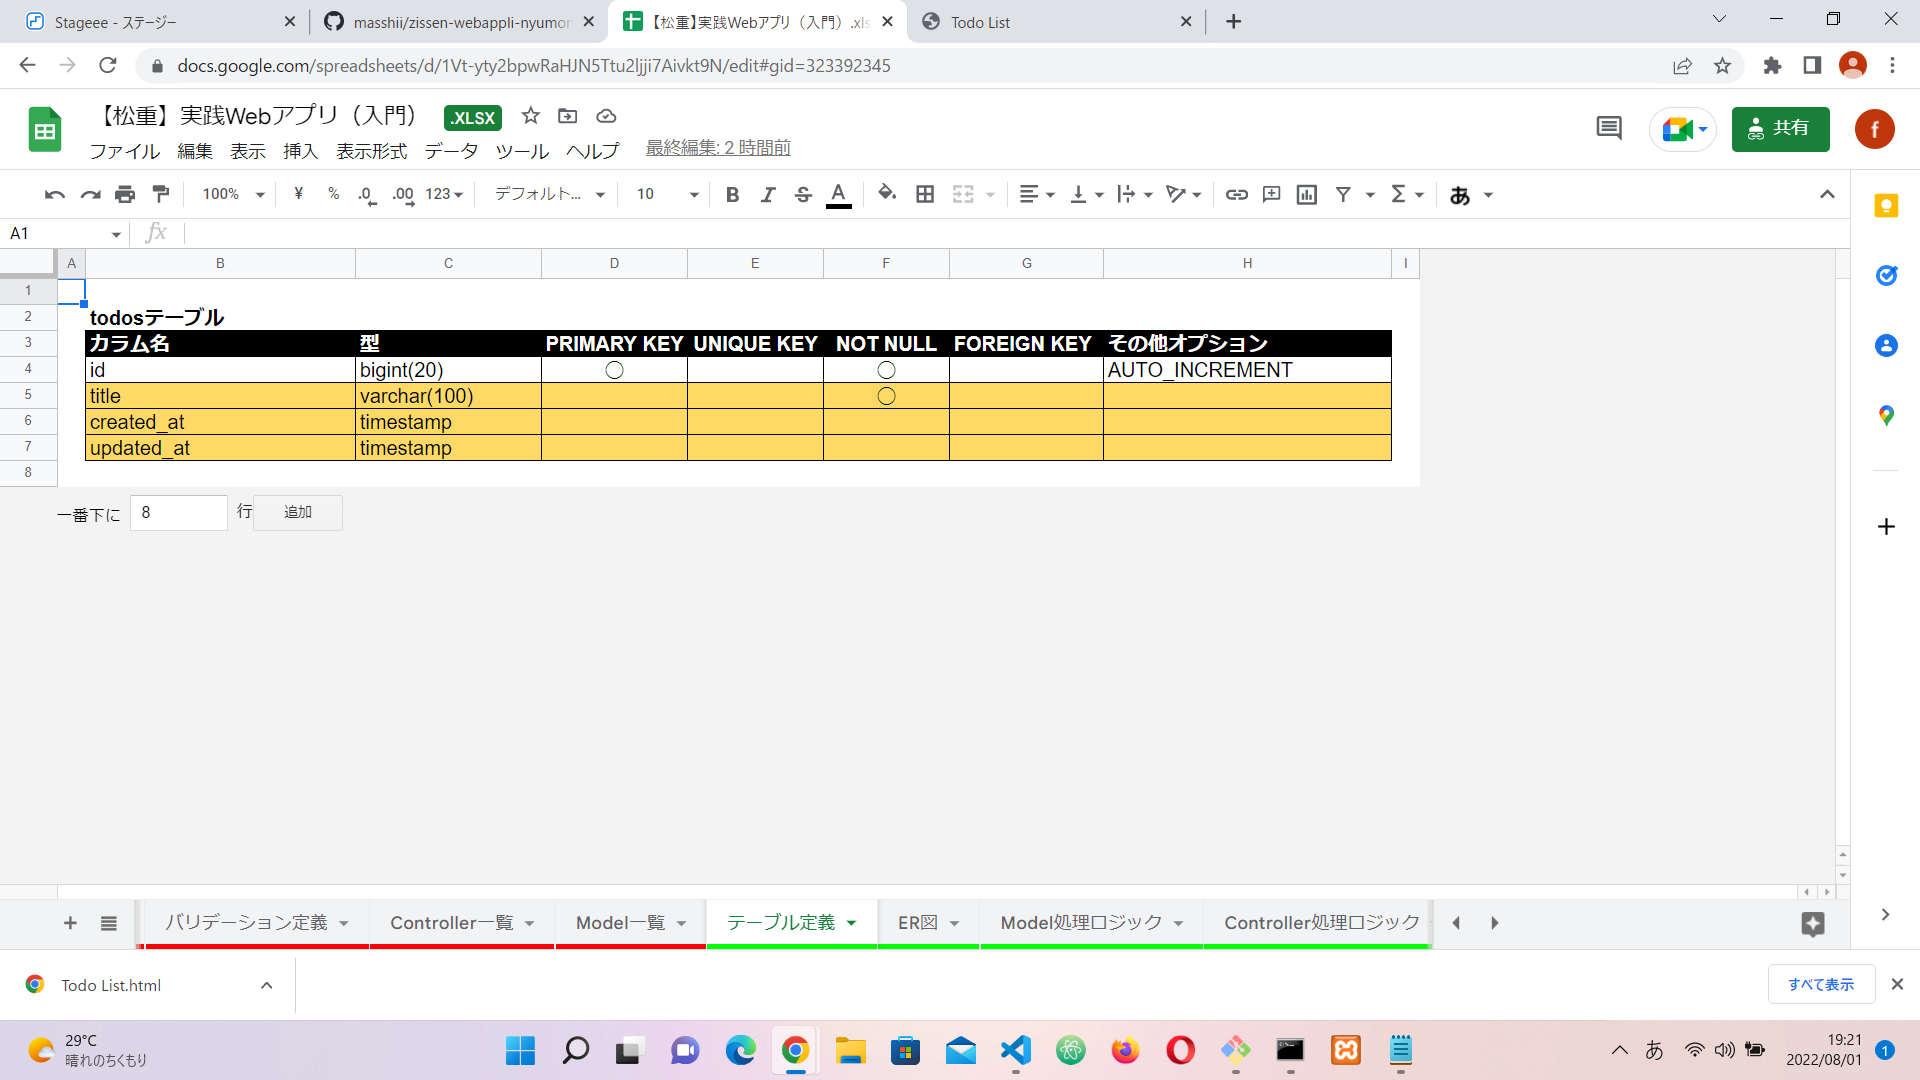The image size is (1920, 1080).
Task: Create a filter
Action: (x=1342, y=194)
